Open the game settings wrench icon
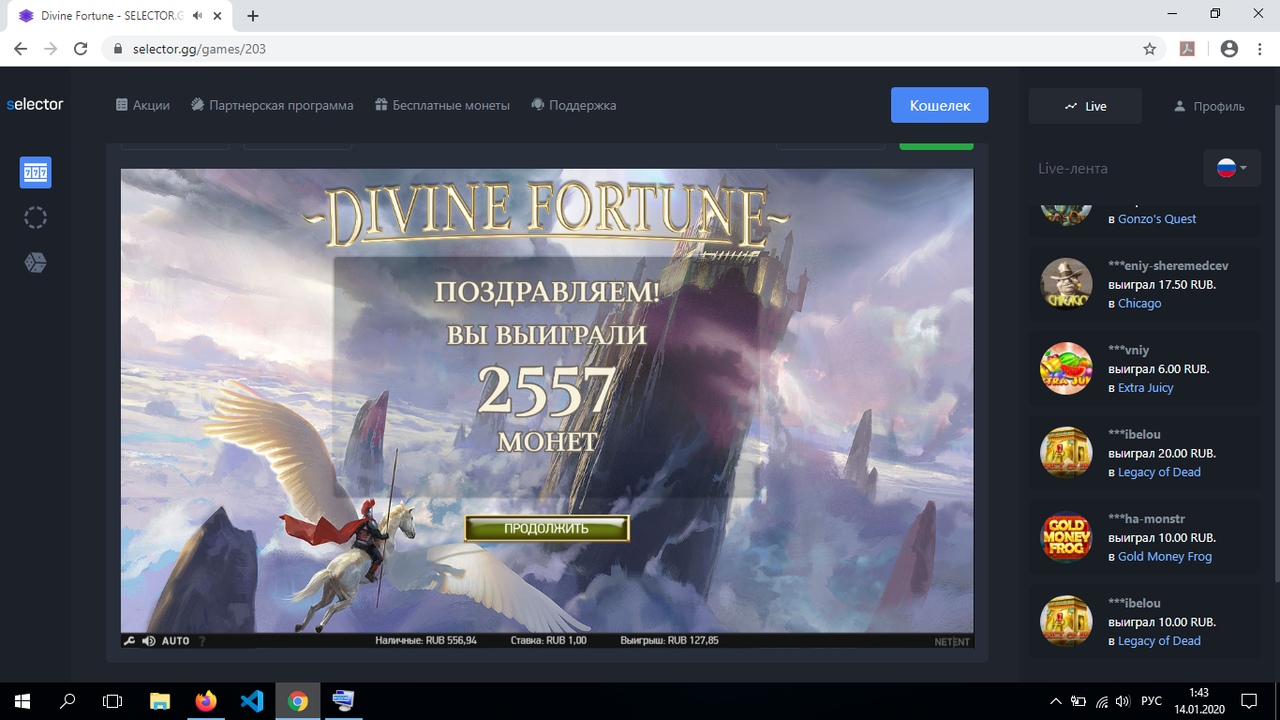The height and width of the screenshot is (720, 1280). point(129,641)
